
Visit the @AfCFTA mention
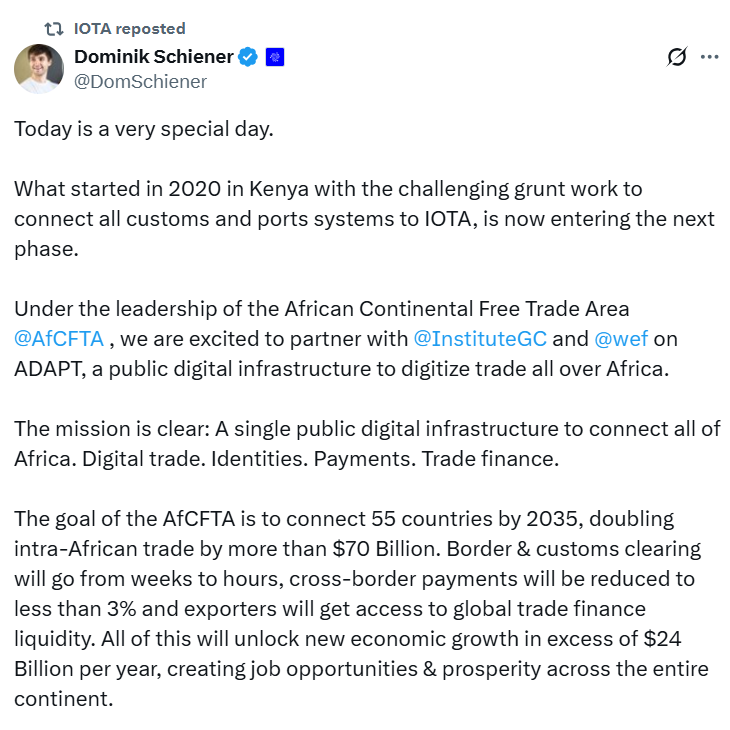tap(59, 339)
